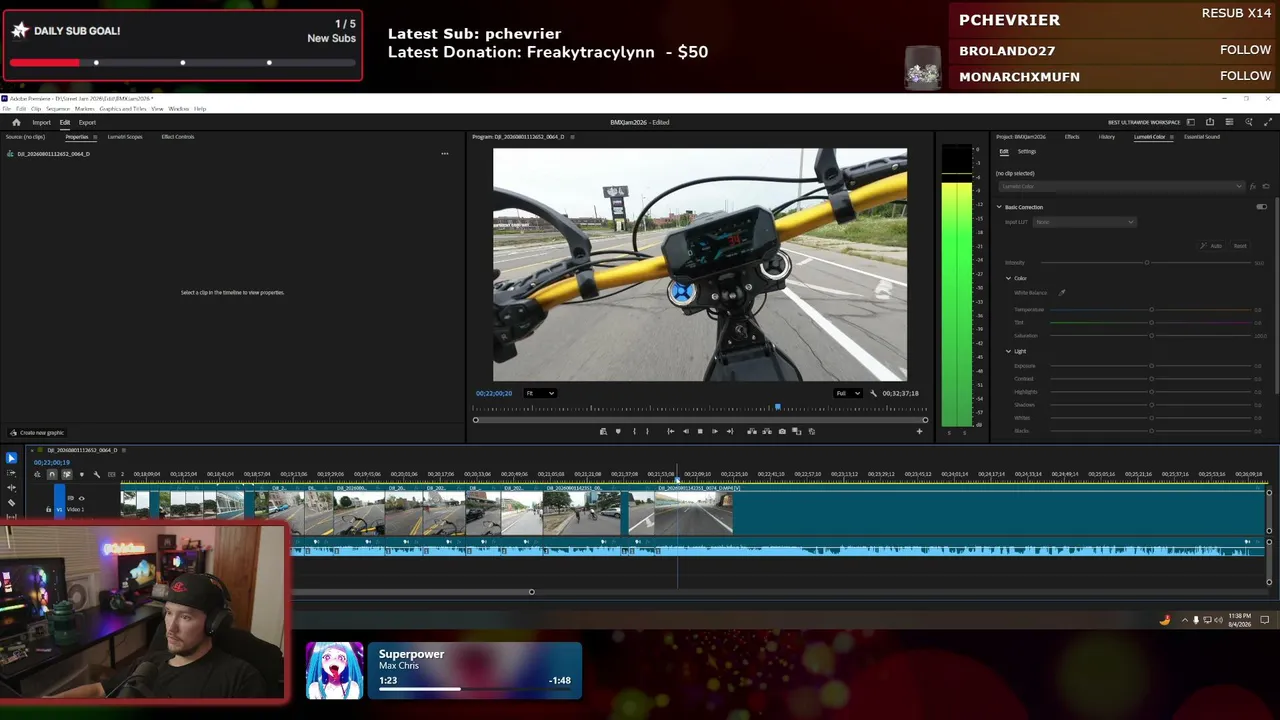
Task: Click the Program Monitor playhead marker
Action: (777, 408)
